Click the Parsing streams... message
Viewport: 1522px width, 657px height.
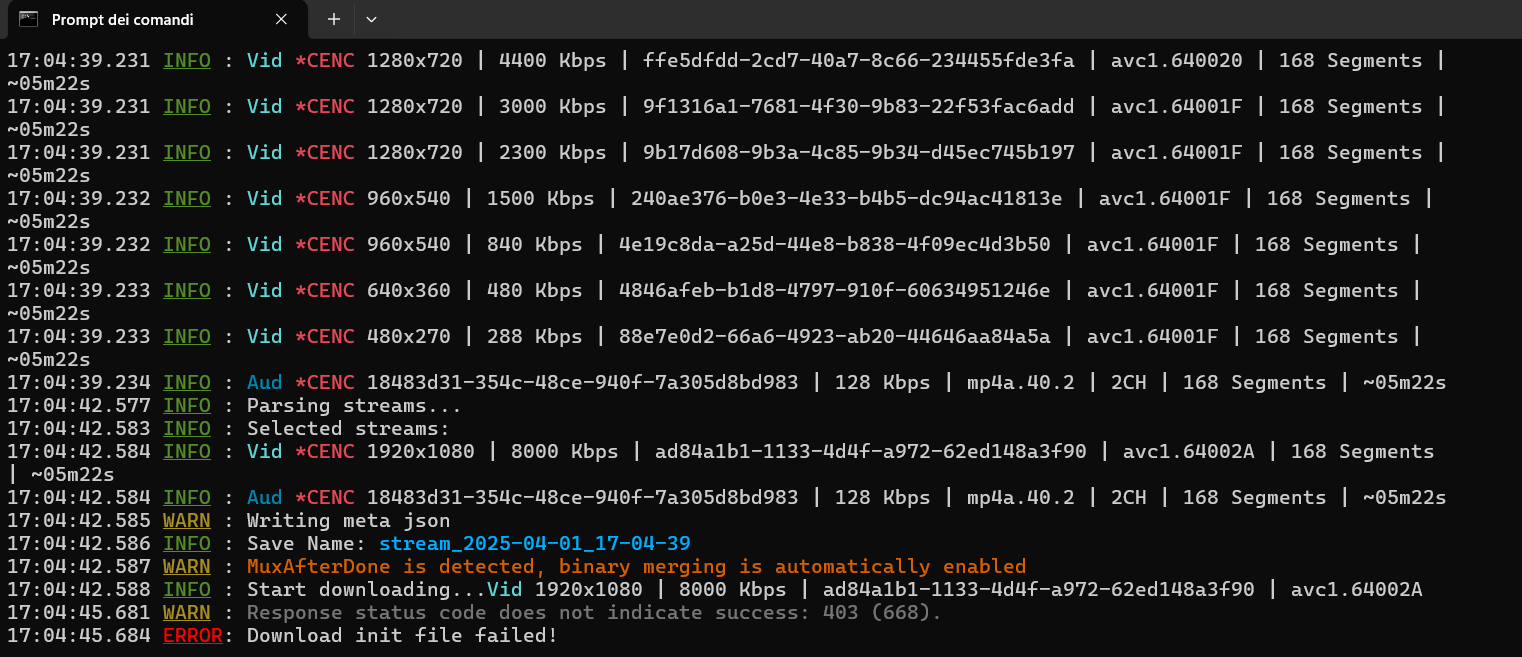354,406
